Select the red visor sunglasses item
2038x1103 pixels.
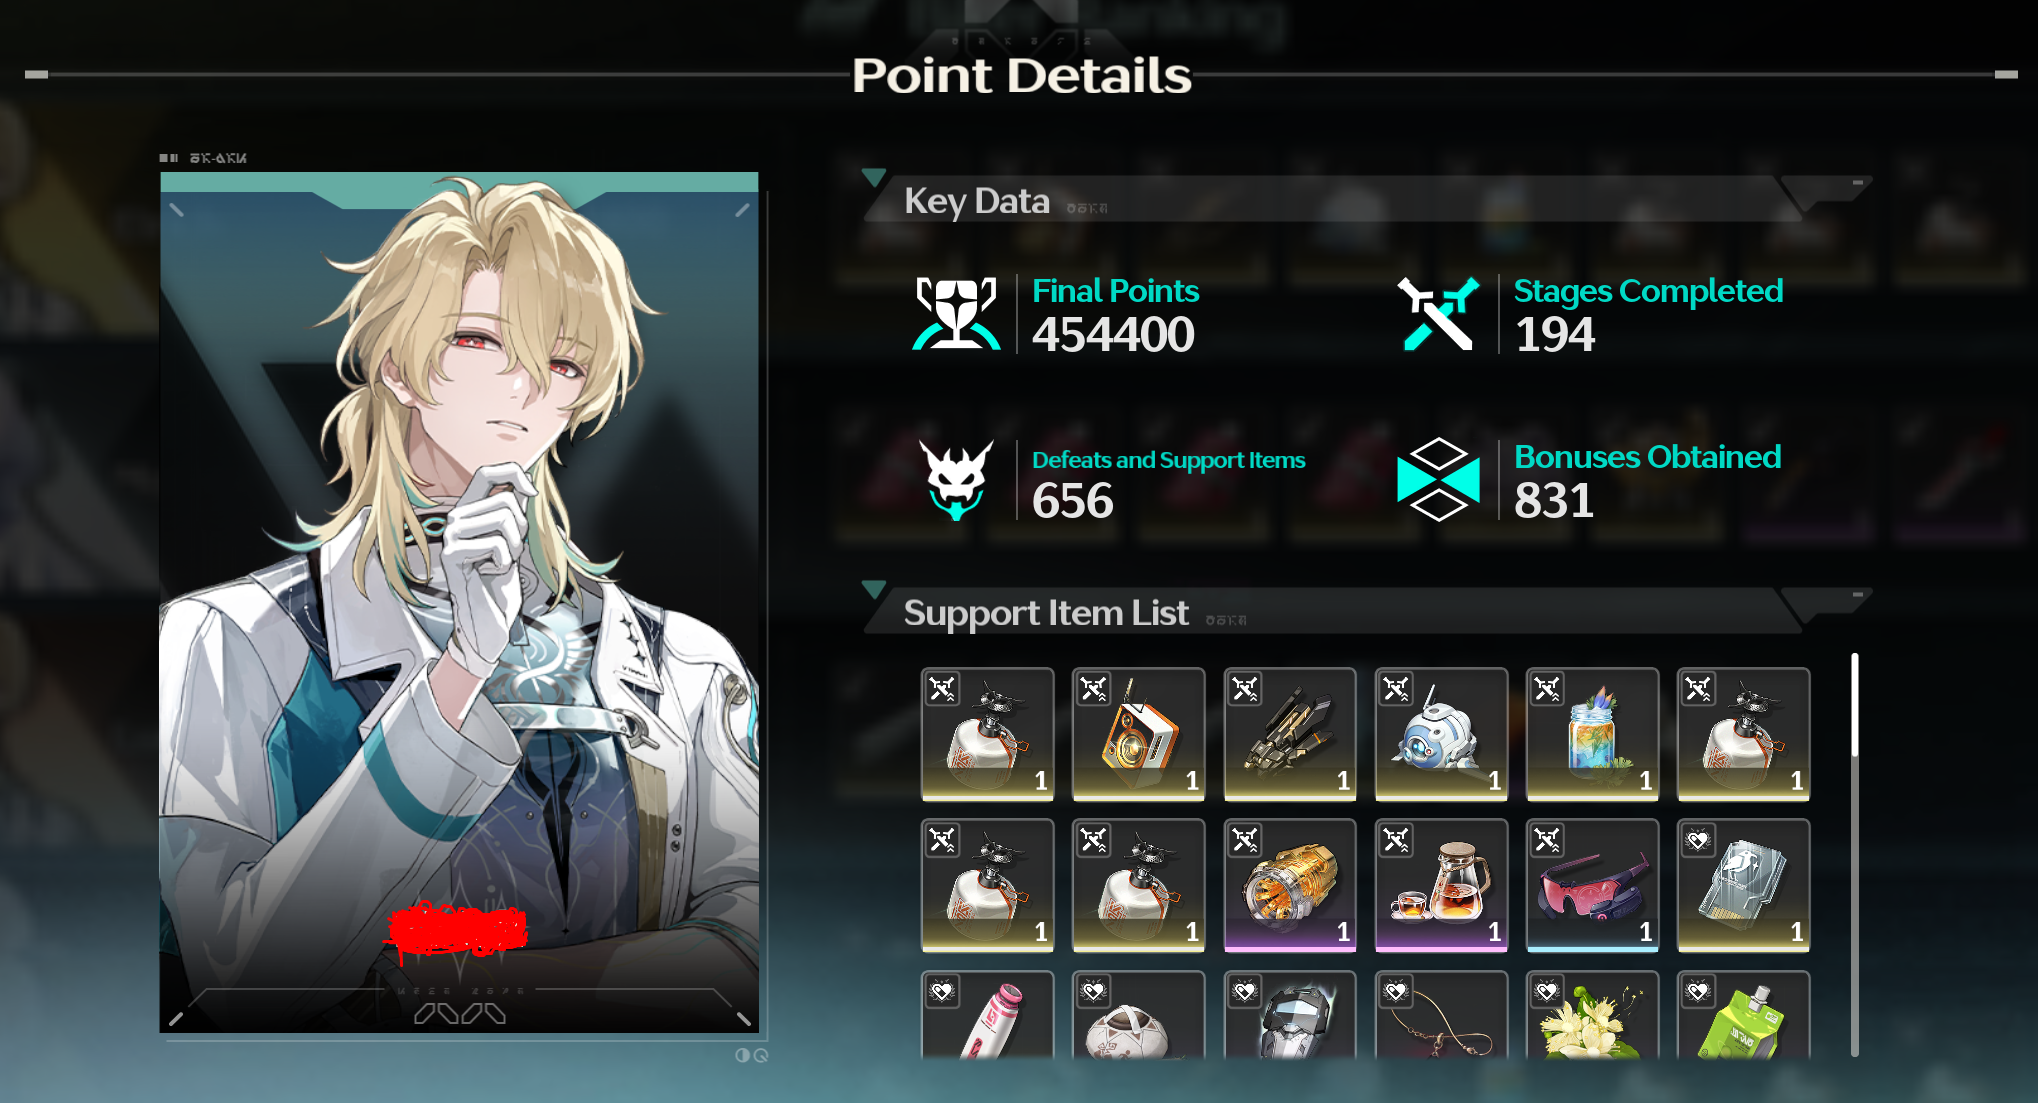point(1592,885)
